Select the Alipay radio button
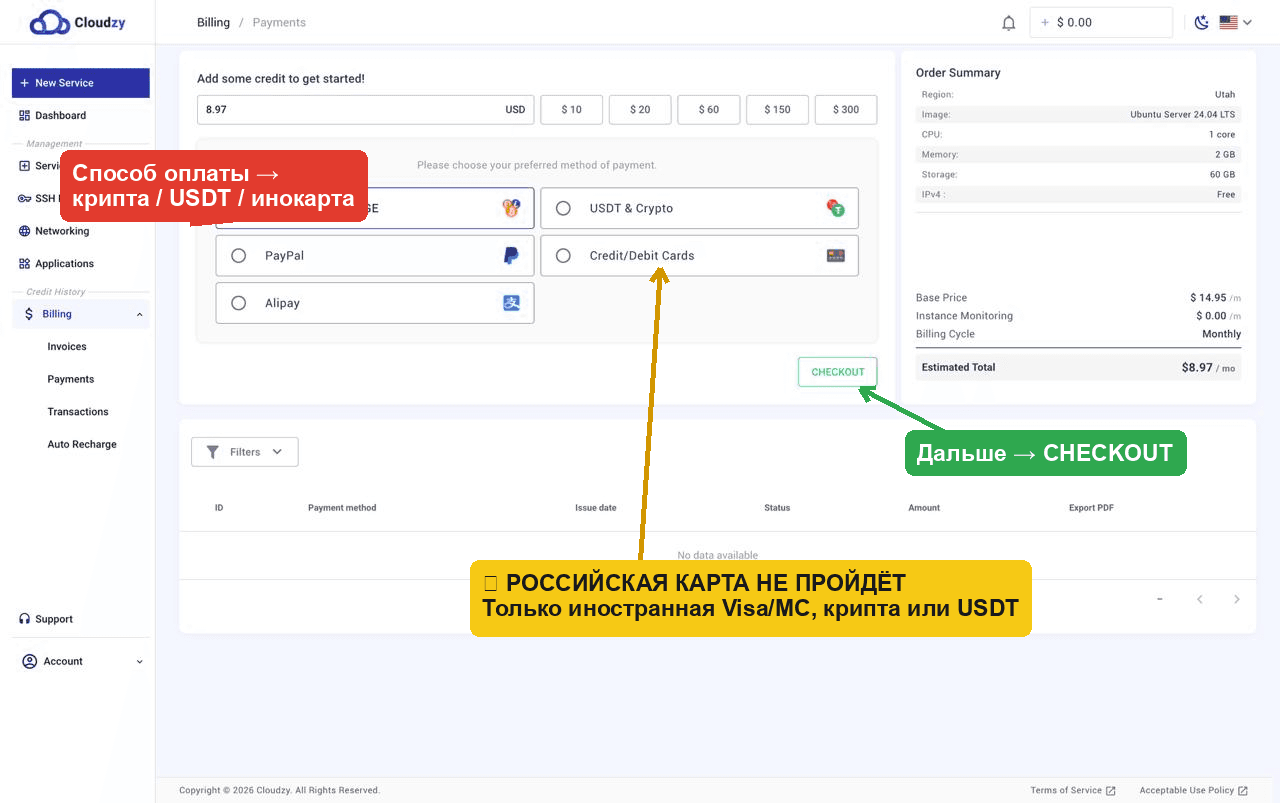This screenshot has height=803, width=1280. 238,303
